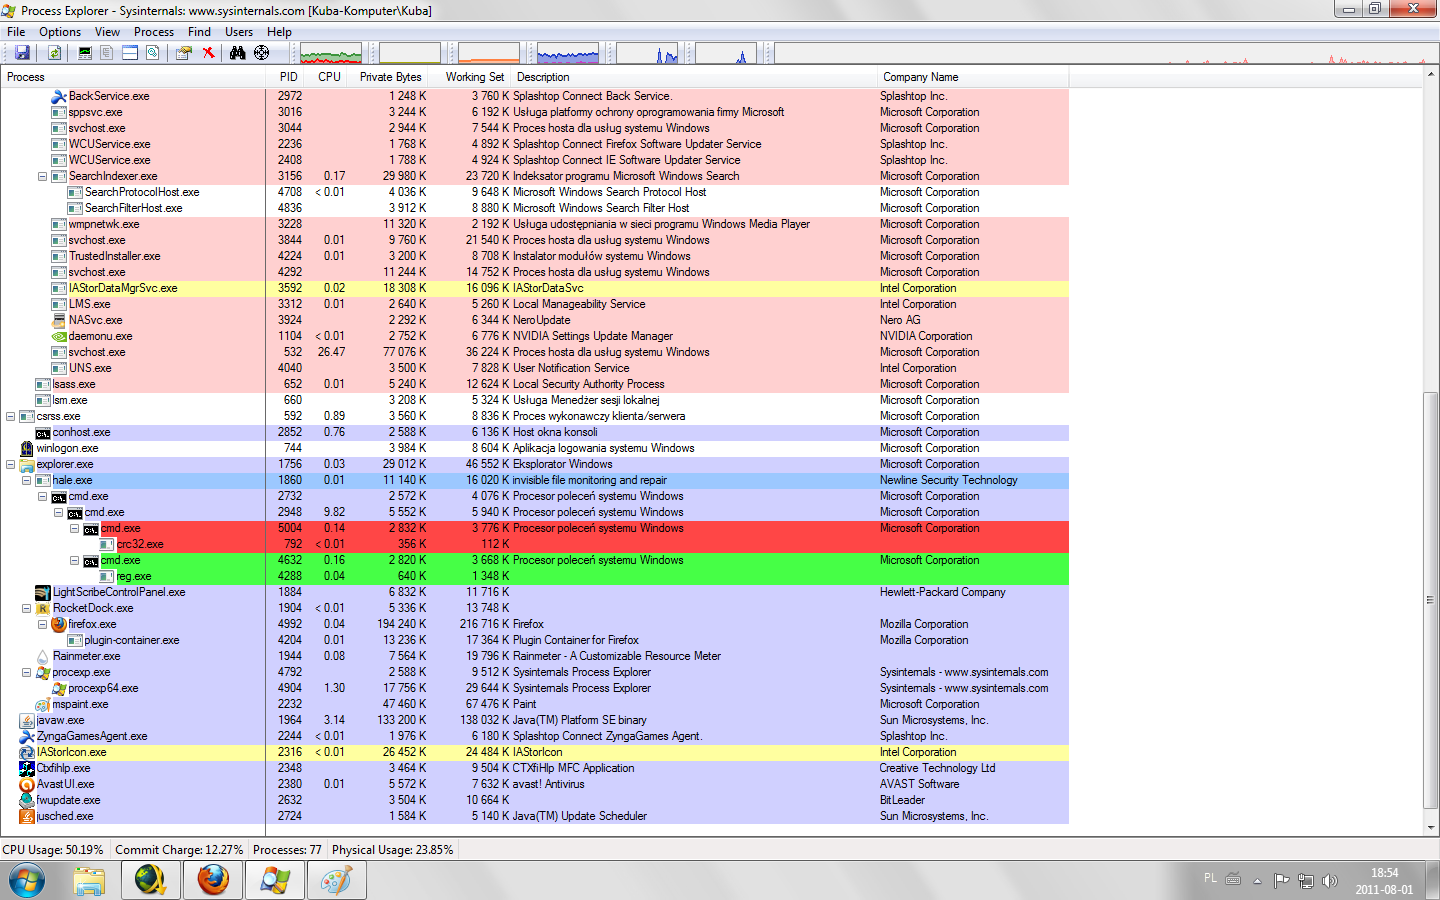Open the Help menu
Image resolution: width=1440 pixels, height=900 pixels.
point(279,32)
